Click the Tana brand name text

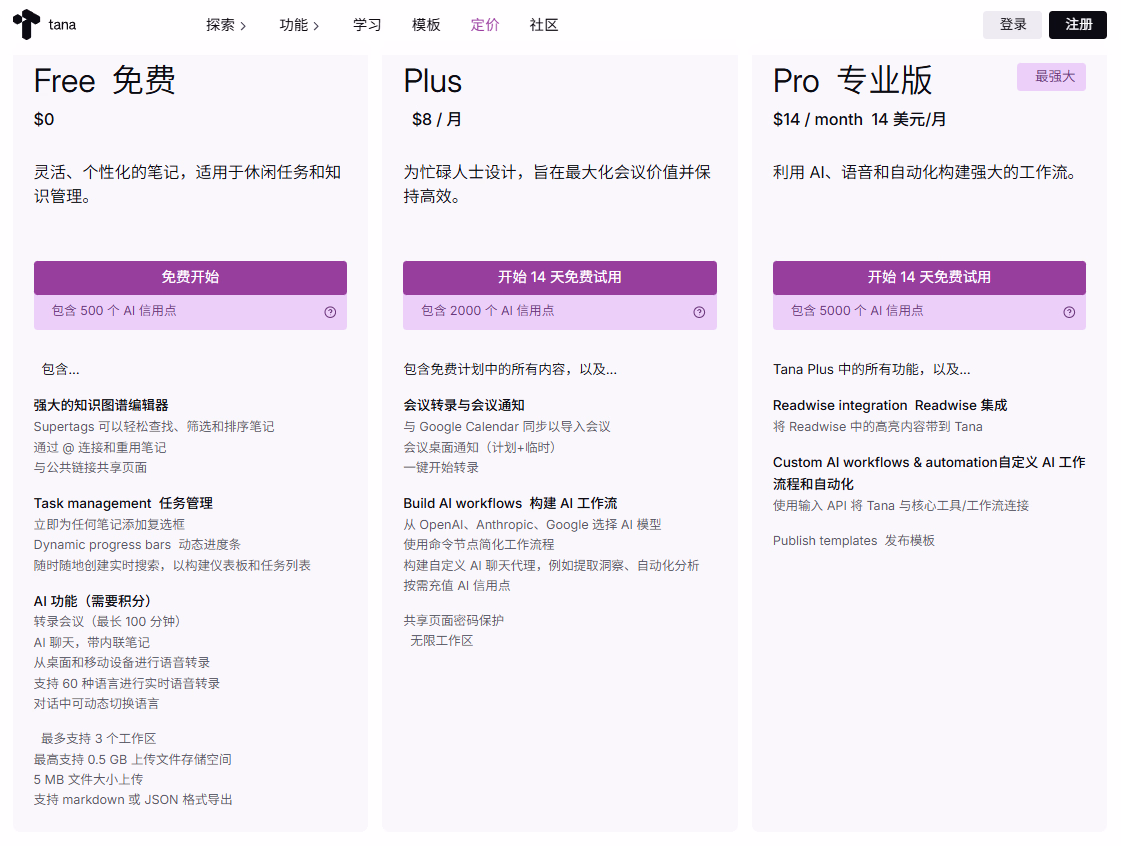click(x=62, y=25)
